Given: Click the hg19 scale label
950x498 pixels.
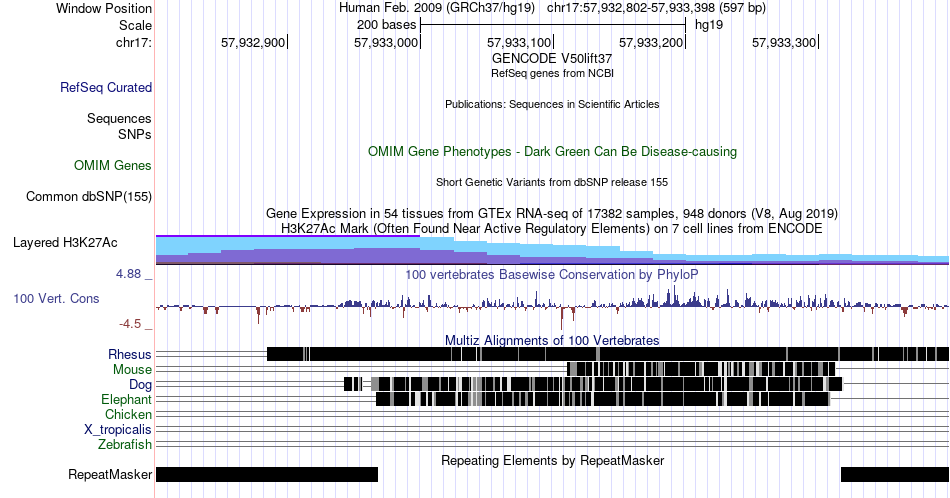Looking at the screenshot, I should (709, 25).
